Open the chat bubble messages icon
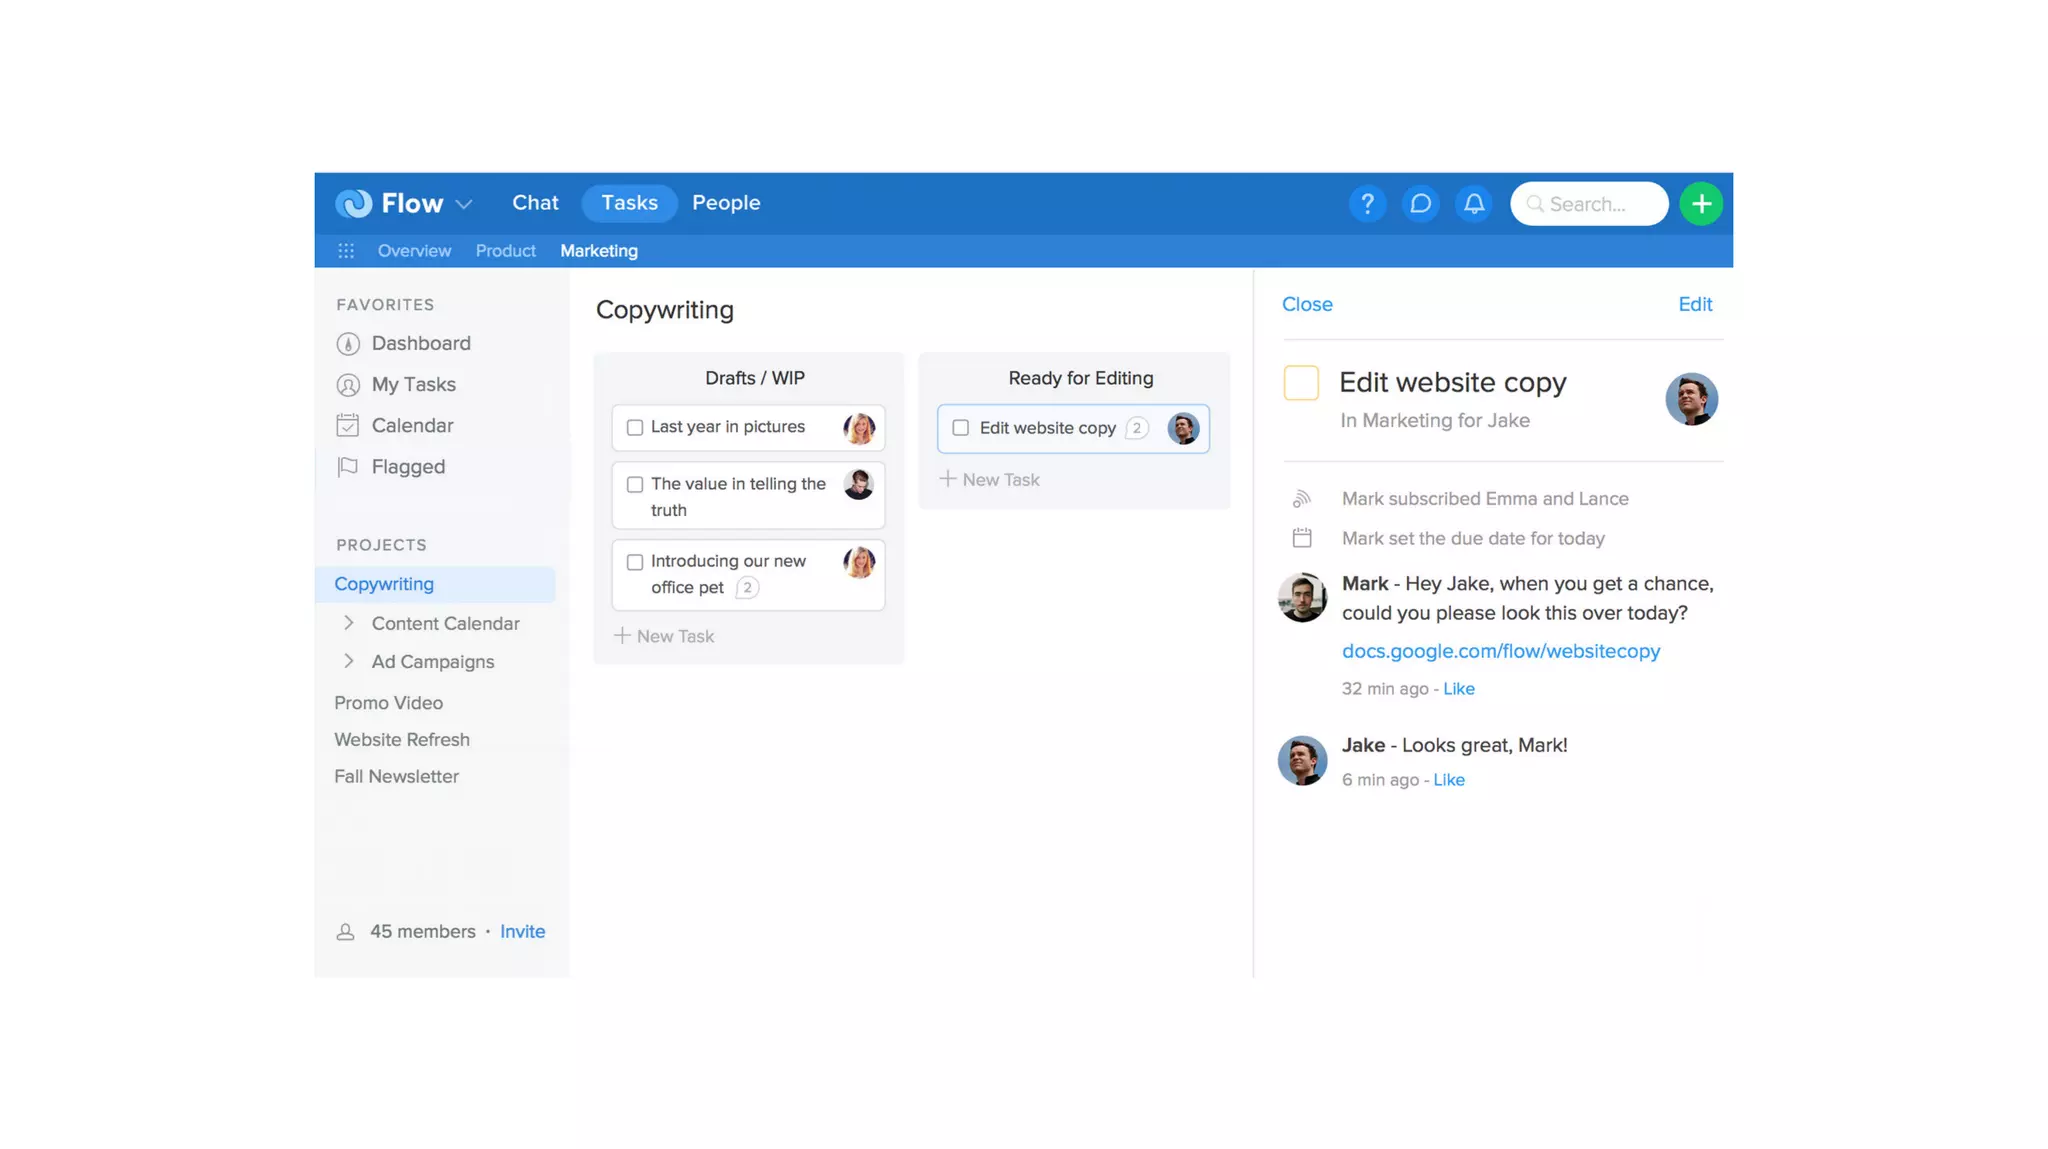 (1420, 204)
